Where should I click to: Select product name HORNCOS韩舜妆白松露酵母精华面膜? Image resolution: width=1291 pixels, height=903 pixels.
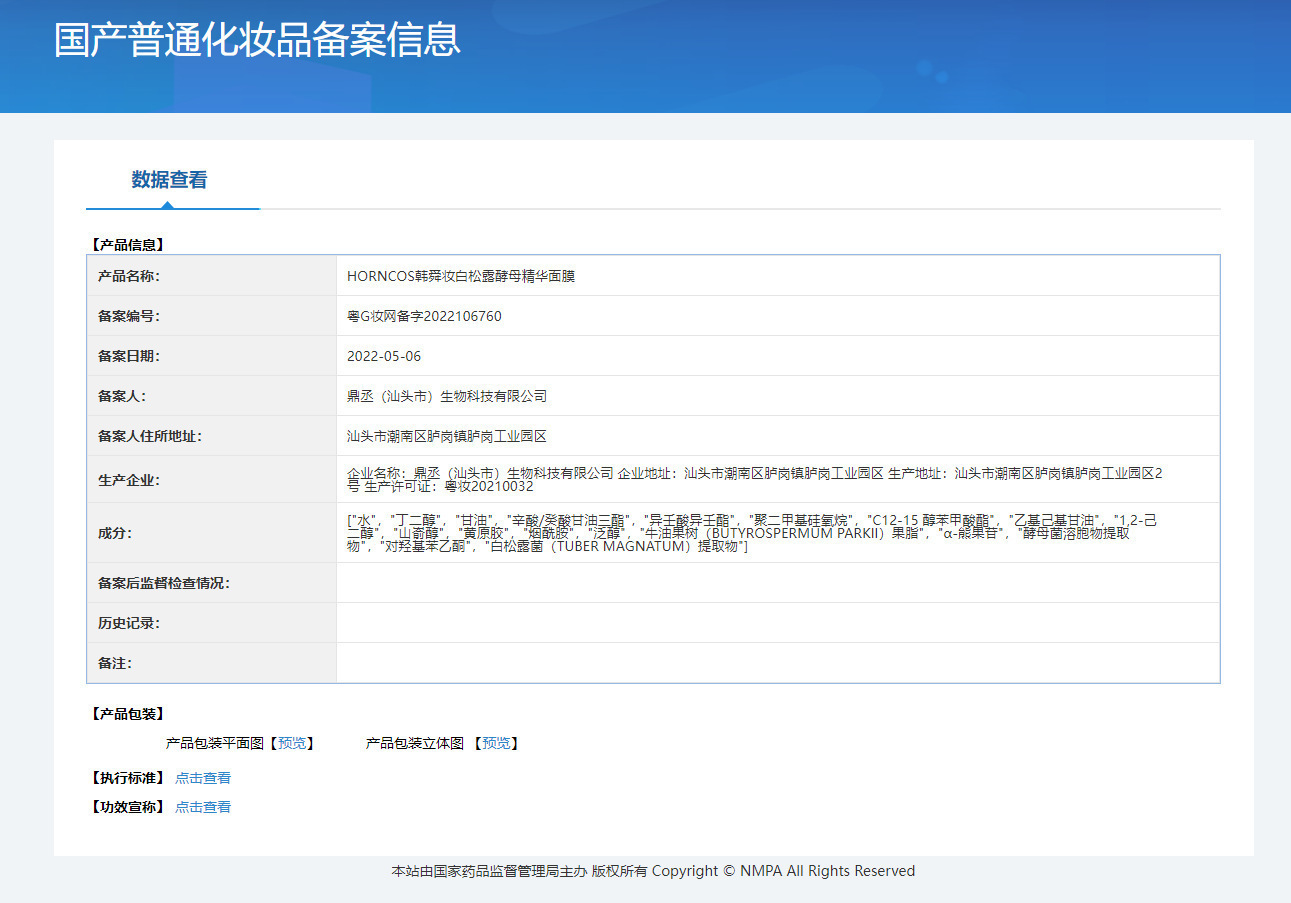[x=461, y=276]
